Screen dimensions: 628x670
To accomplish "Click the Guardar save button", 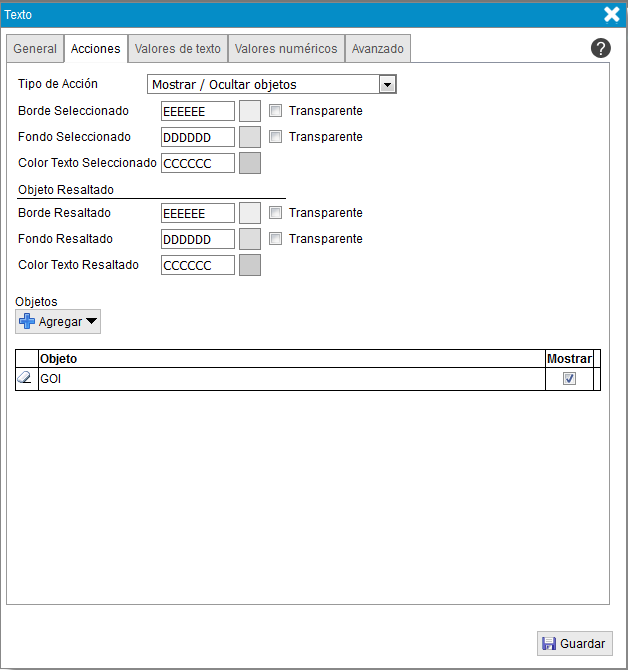I will [574, 644].
